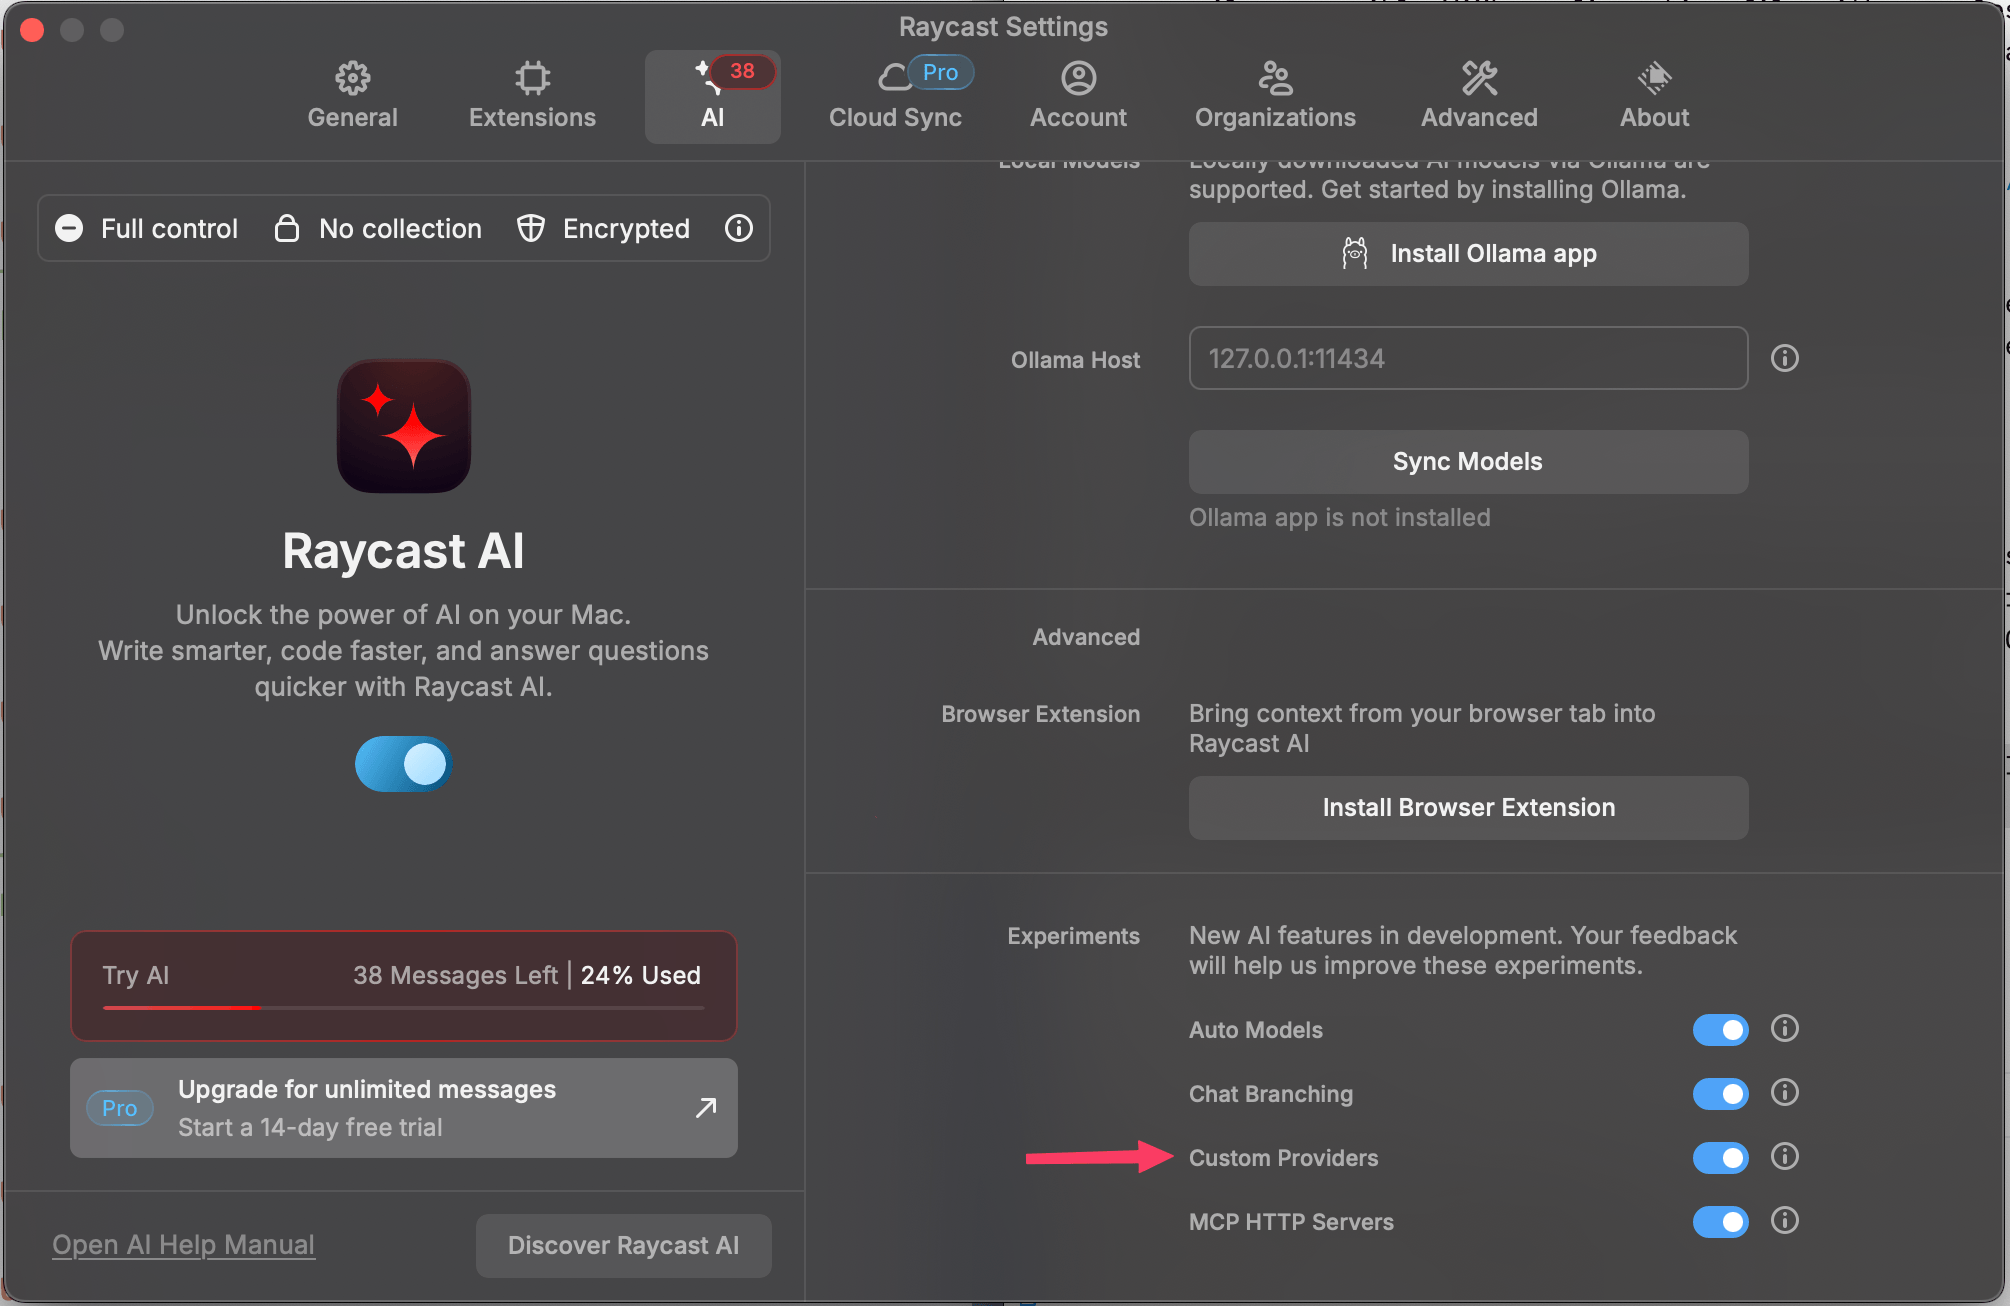Open the About settings icon
The width and height of the screenshot is (2010, 1306).
click(1653, 78)
